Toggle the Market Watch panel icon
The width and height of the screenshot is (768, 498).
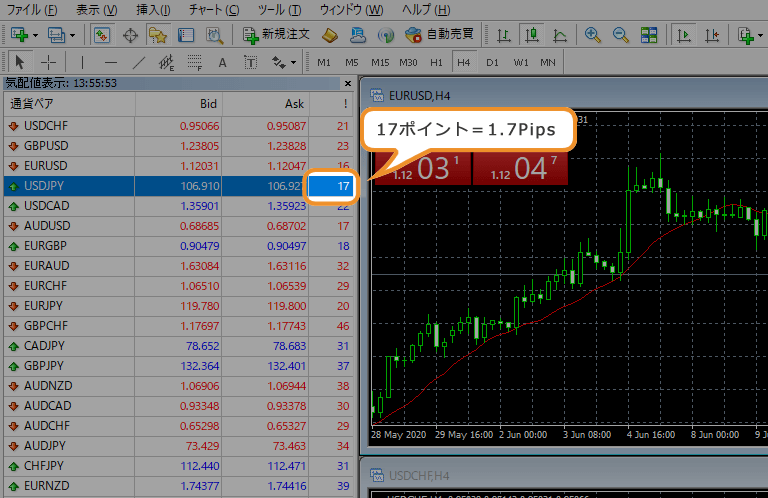pos(102,35)
